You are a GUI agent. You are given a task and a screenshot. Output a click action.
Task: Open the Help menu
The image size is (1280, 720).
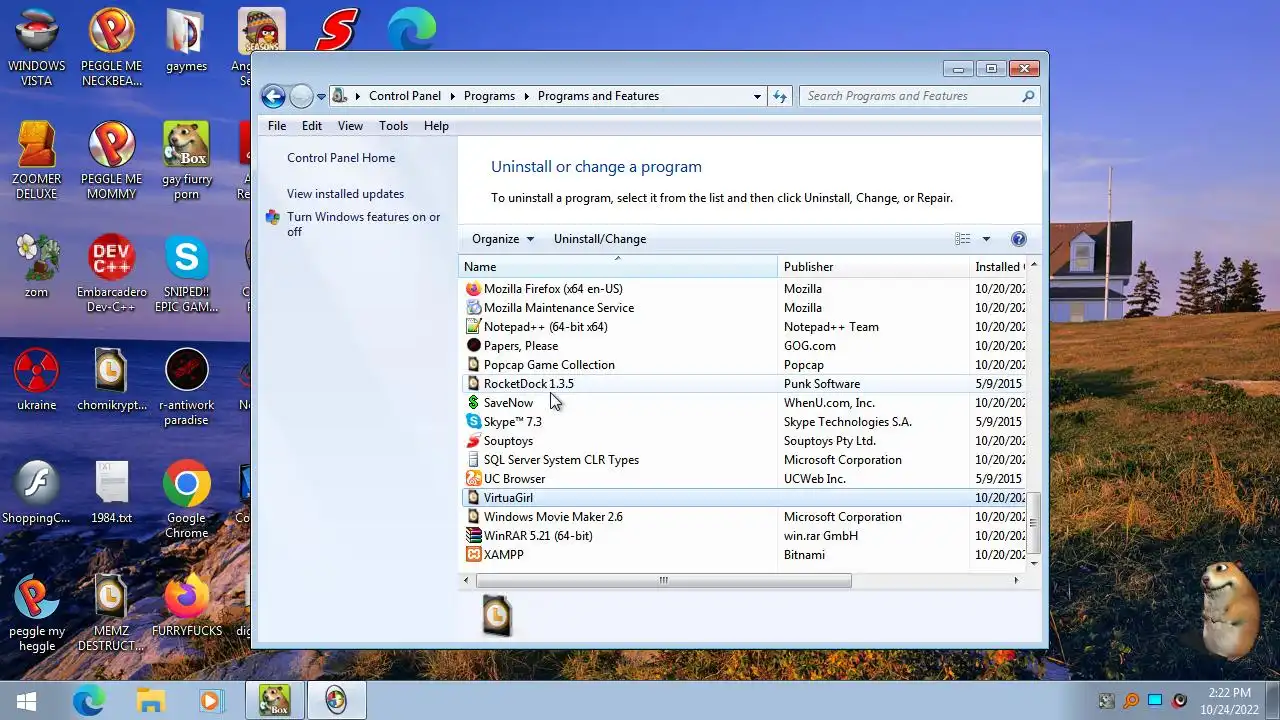pyautogui.click(x=436, y=126)
